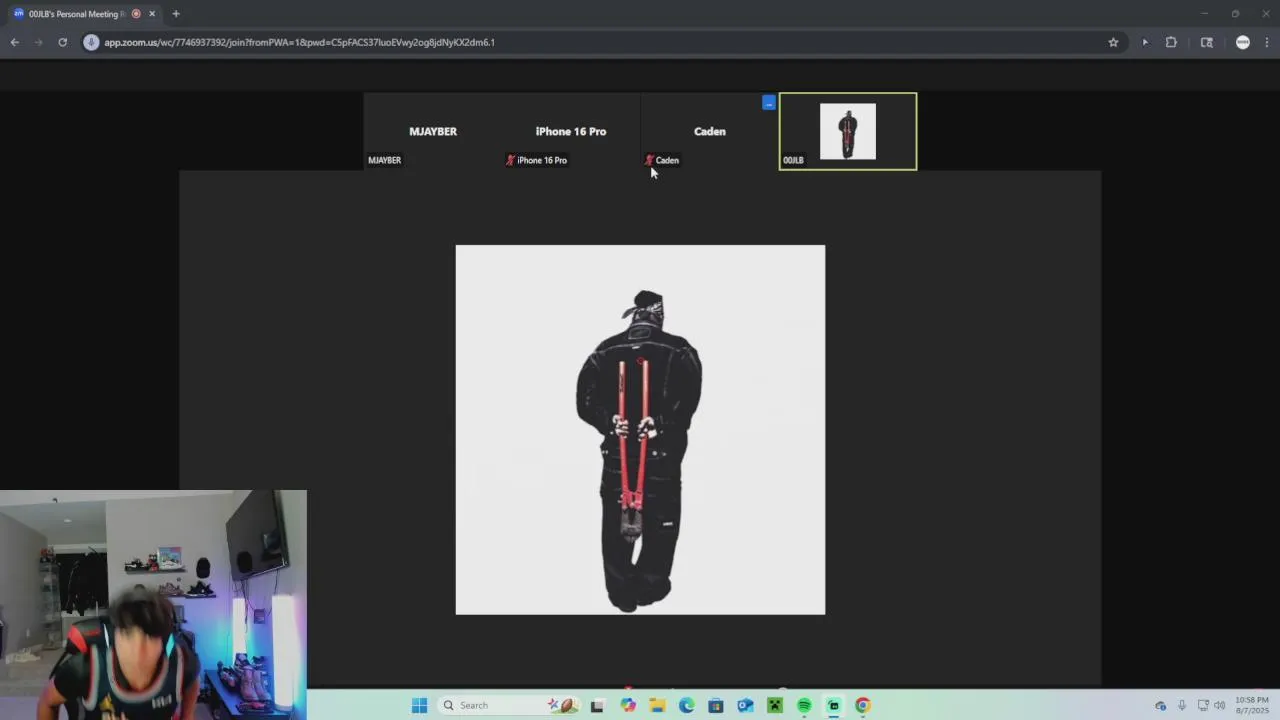Launch Minecraft from the taskbar
The width and height of the screenshot is (1280, 720).
pyautogui.click(x=775, y=705)
